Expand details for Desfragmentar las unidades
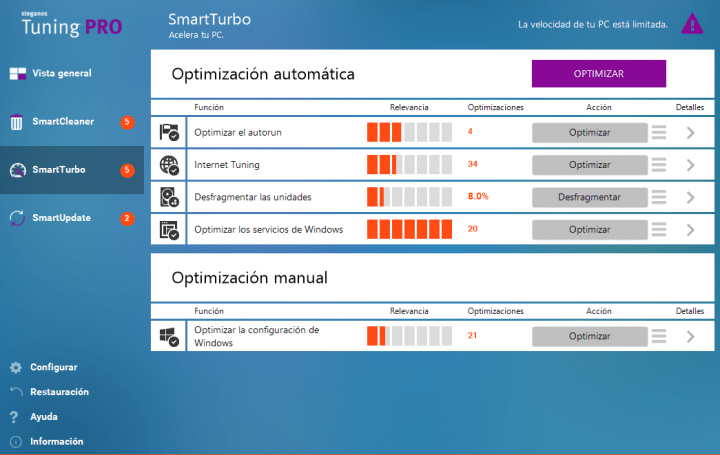 [690, 197]
